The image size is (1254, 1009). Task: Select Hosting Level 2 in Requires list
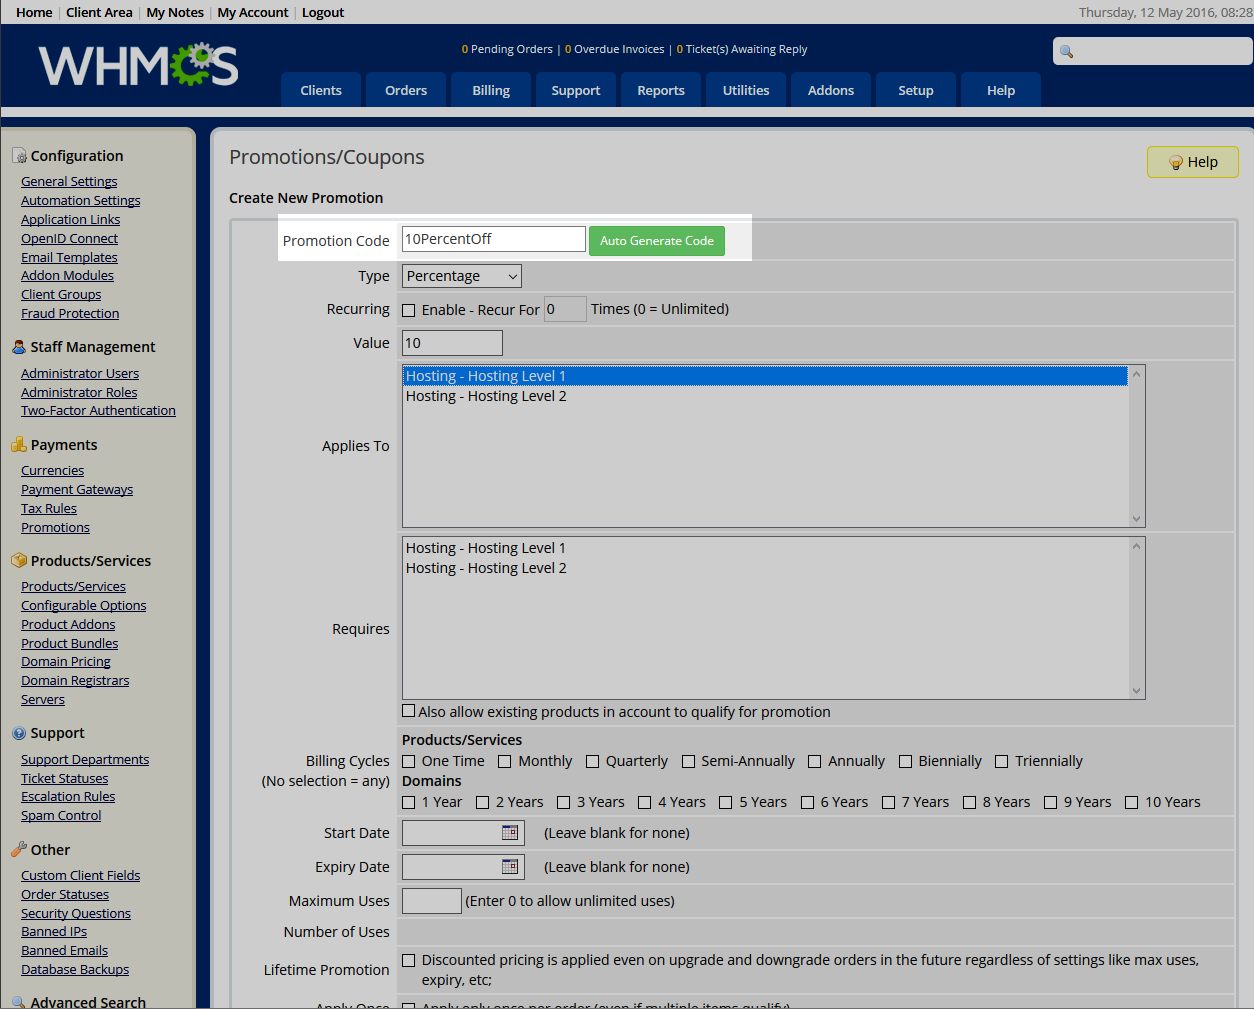pyautogui.click(x=486, y=568)
